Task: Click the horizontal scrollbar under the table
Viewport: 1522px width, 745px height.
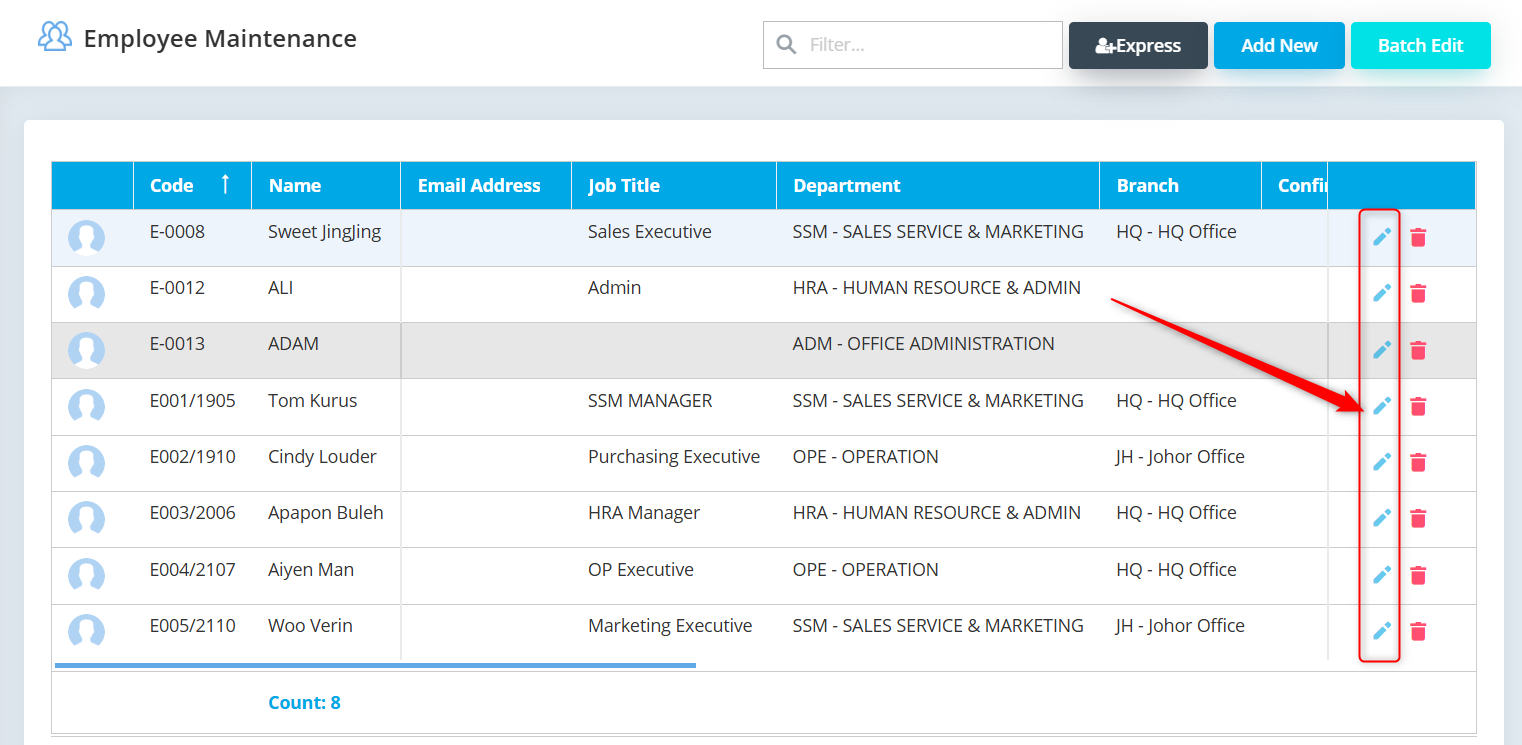Action: tap(375, 664)
